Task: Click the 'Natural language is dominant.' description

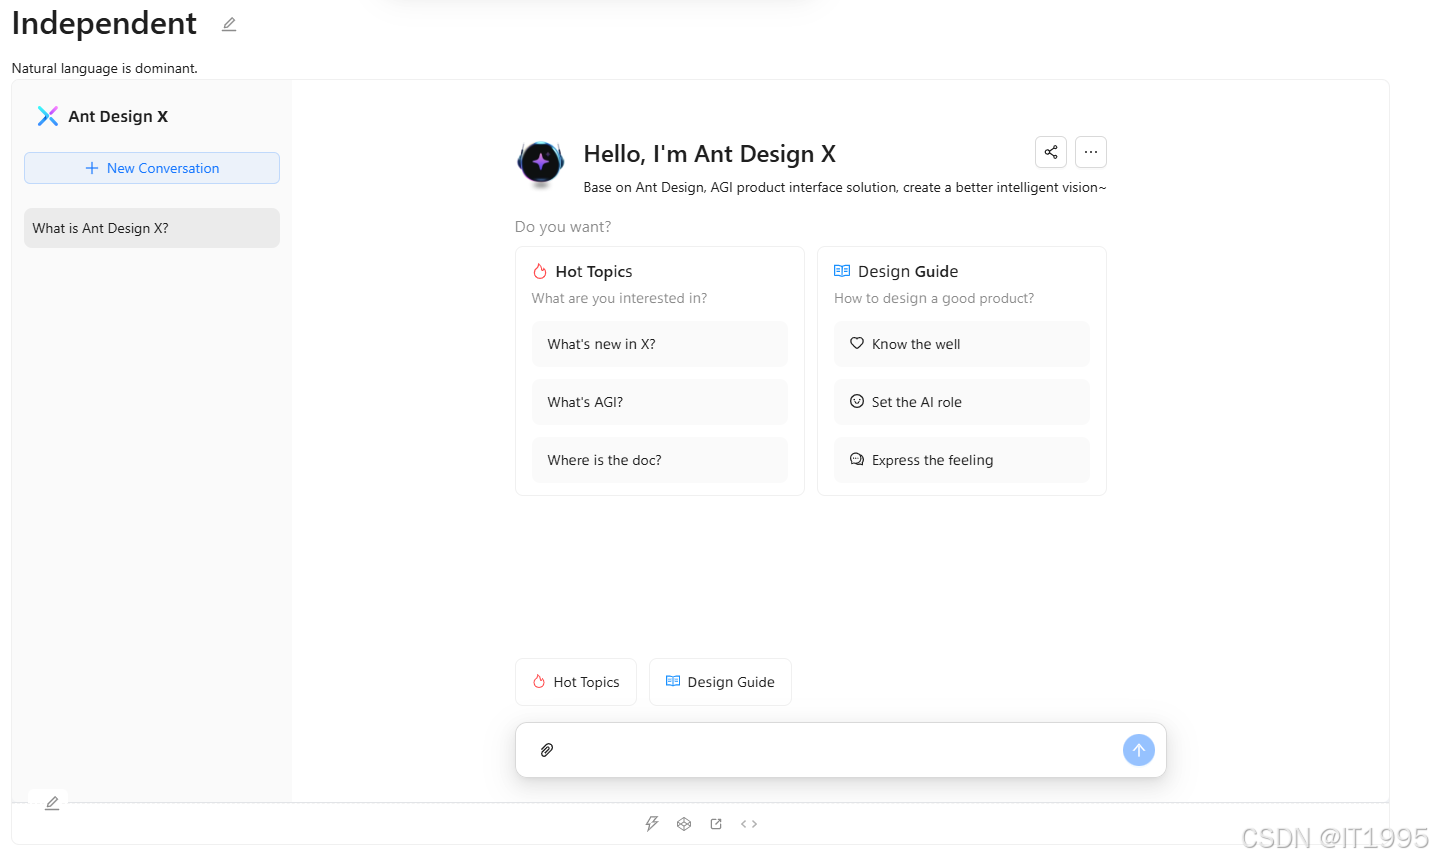Action: point(105,68)
